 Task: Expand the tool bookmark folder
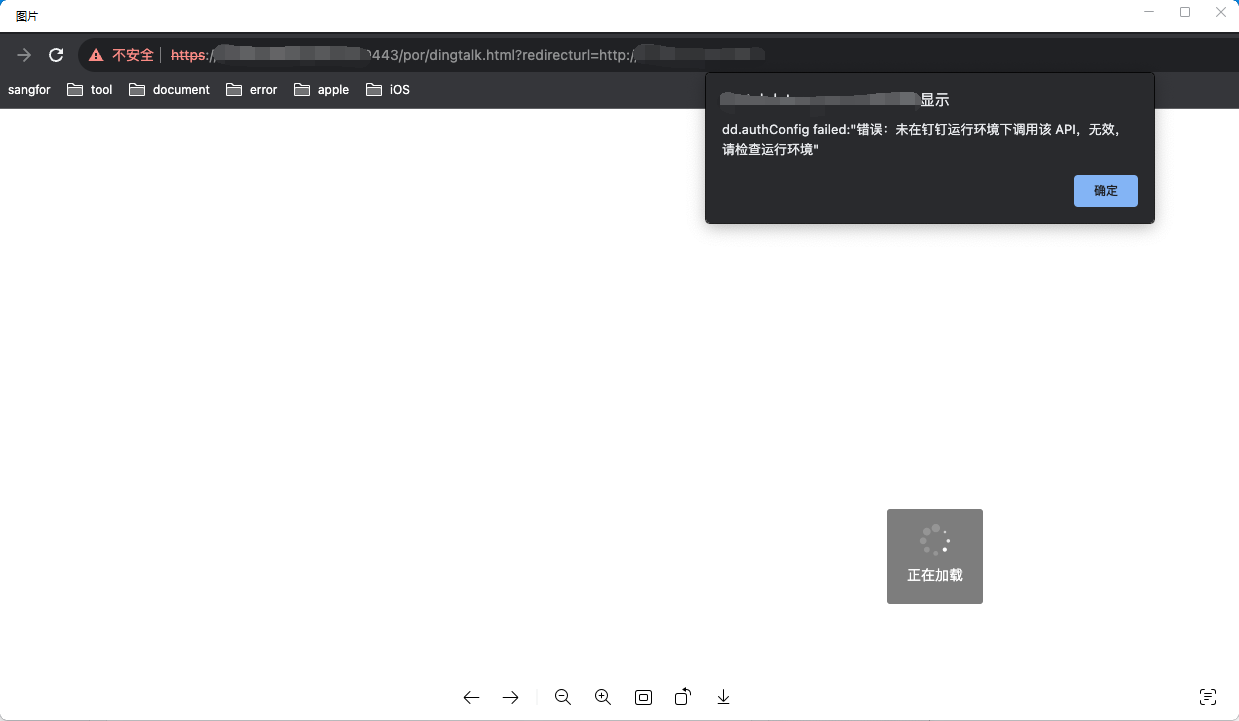pos(90,90)
